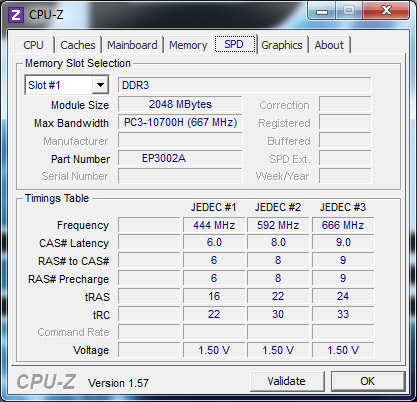Click the RAS# Precharge label
The height and width of the screenshot is (402, 417).
[x=69, y=279]
